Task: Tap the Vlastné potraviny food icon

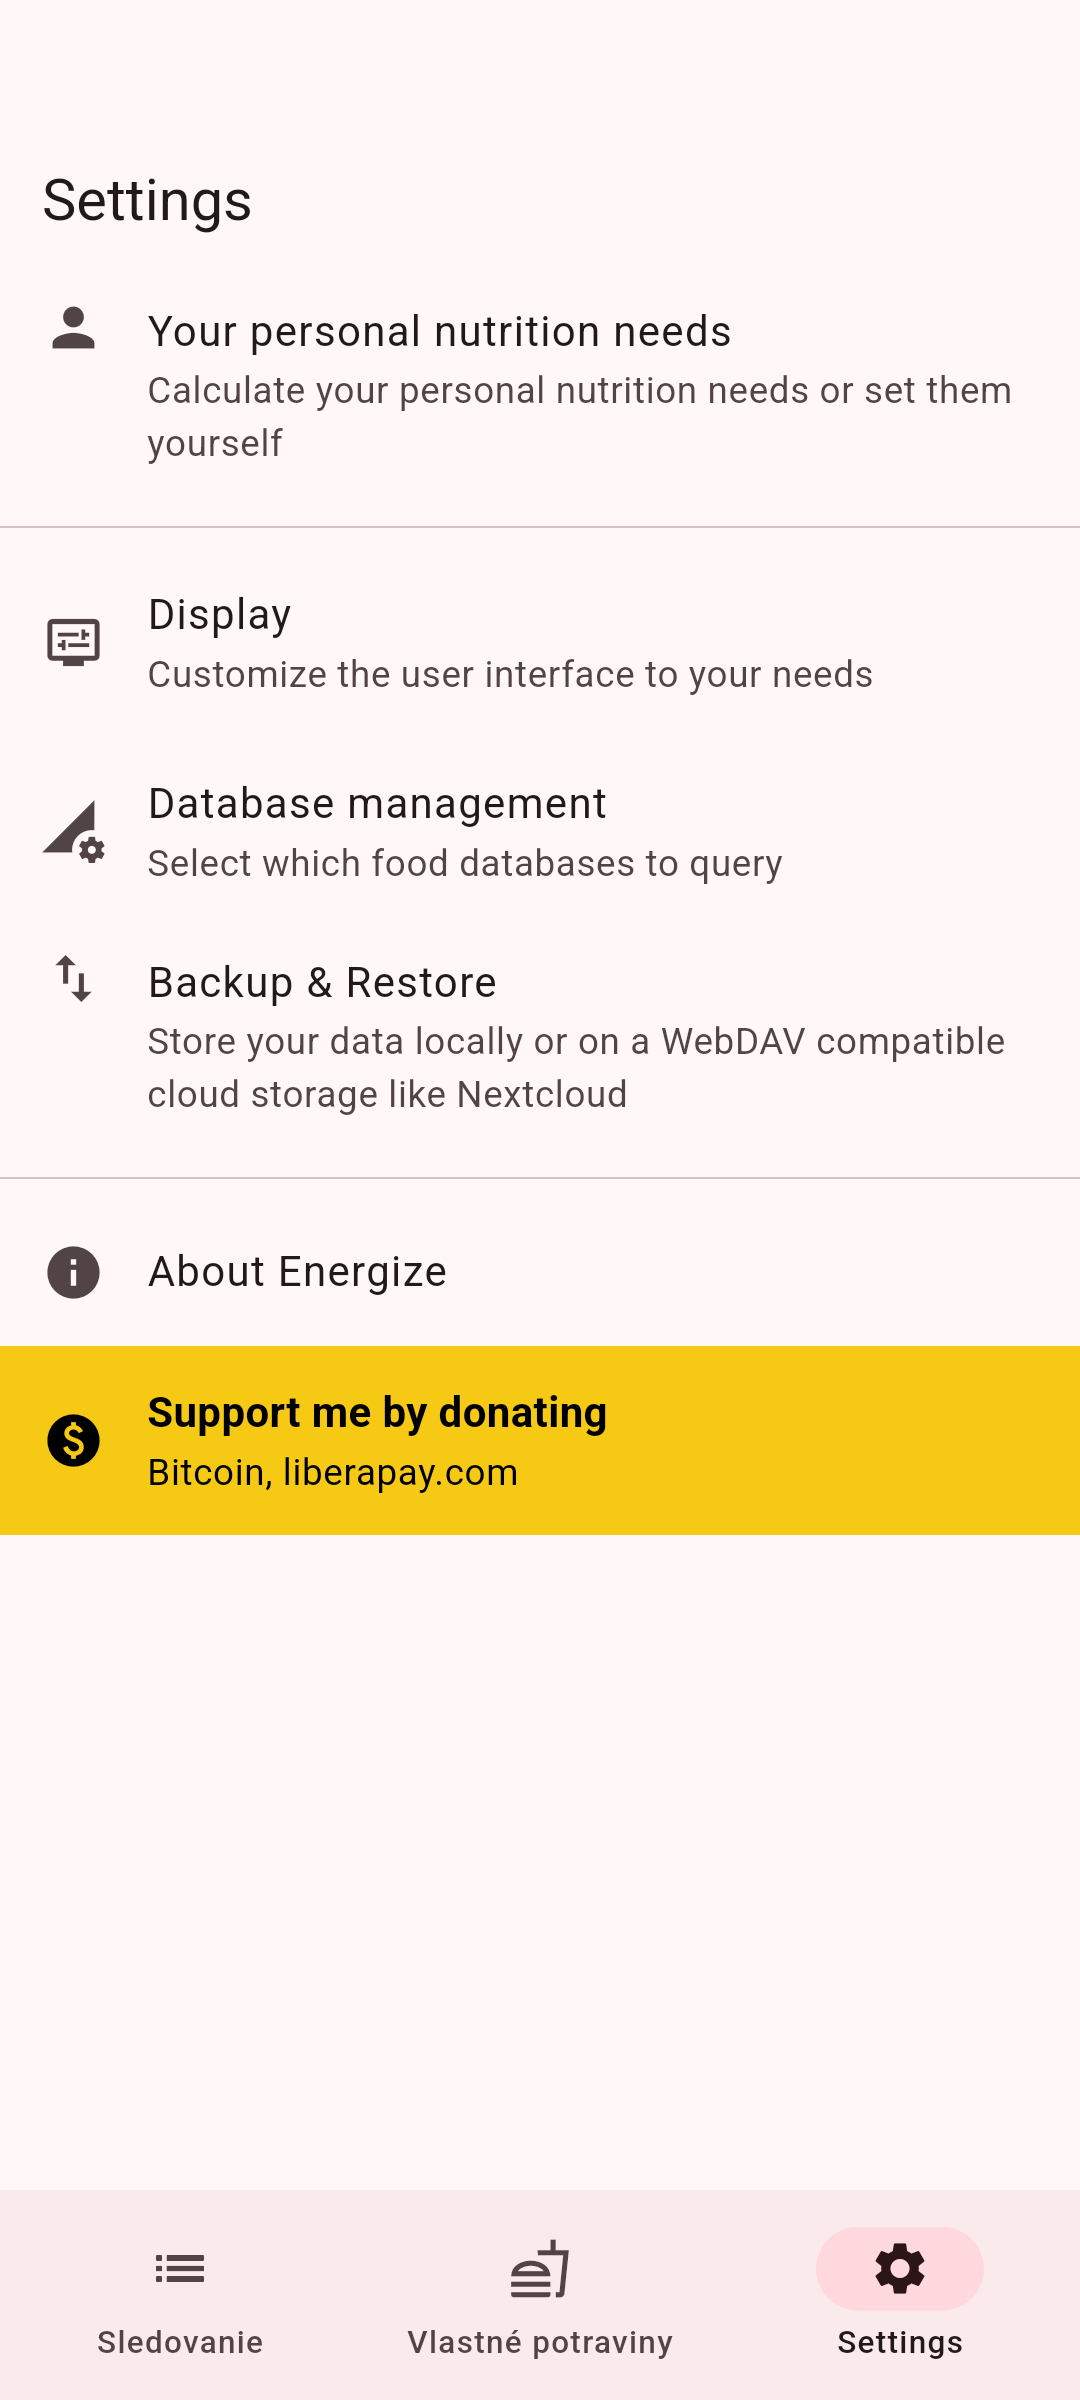Action: pos(540,2269)
